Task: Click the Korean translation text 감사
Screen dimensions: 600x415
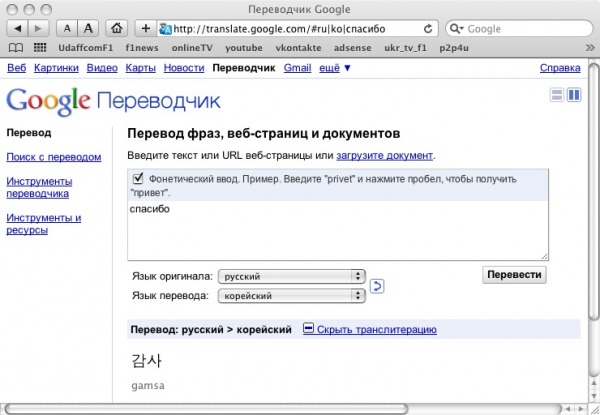Action: [x=147, y=361]
